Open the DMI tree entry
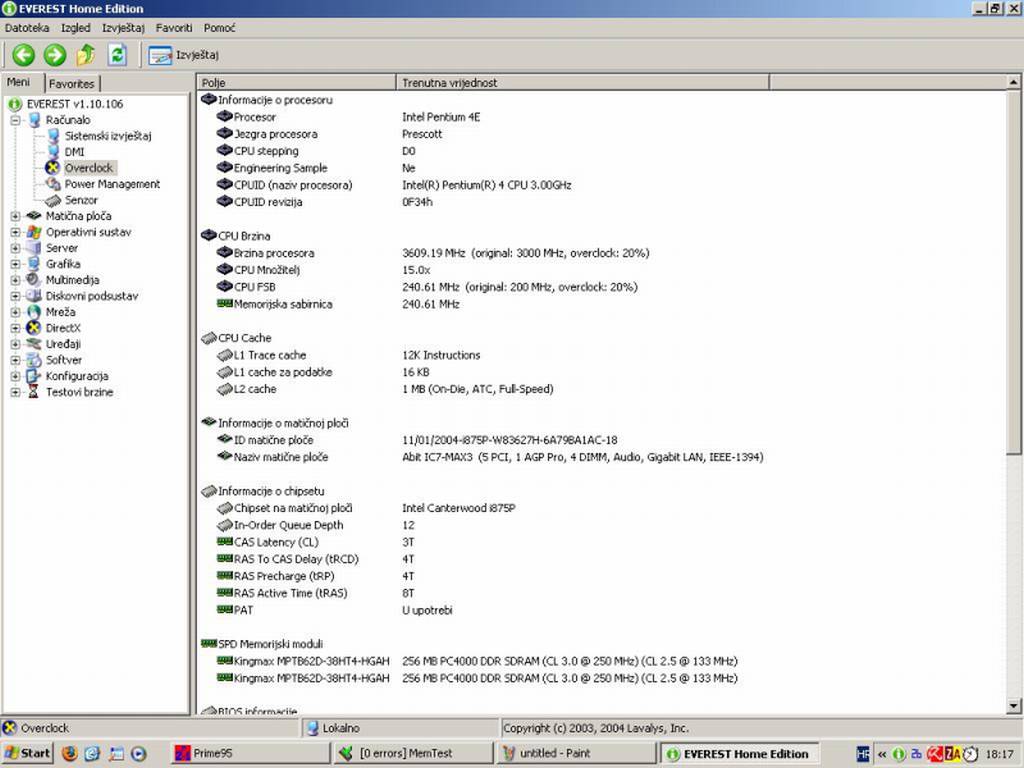The width and height of the screenshot is (1024, 768). [74, 152]
